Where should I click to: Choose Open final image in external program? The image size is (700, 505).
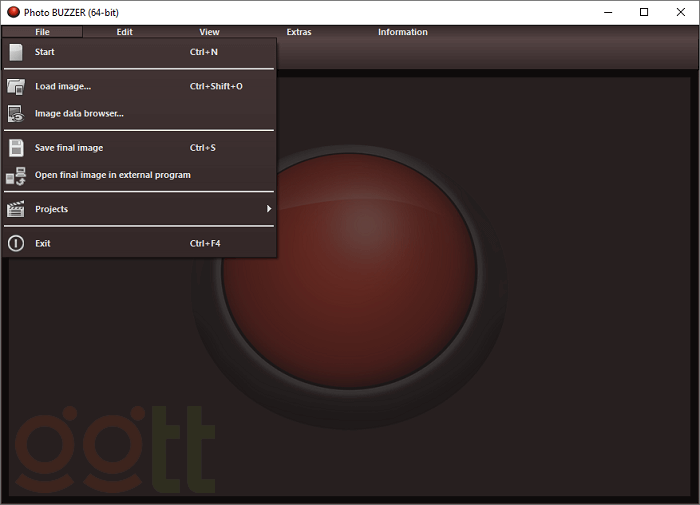[x=112, y=175]
